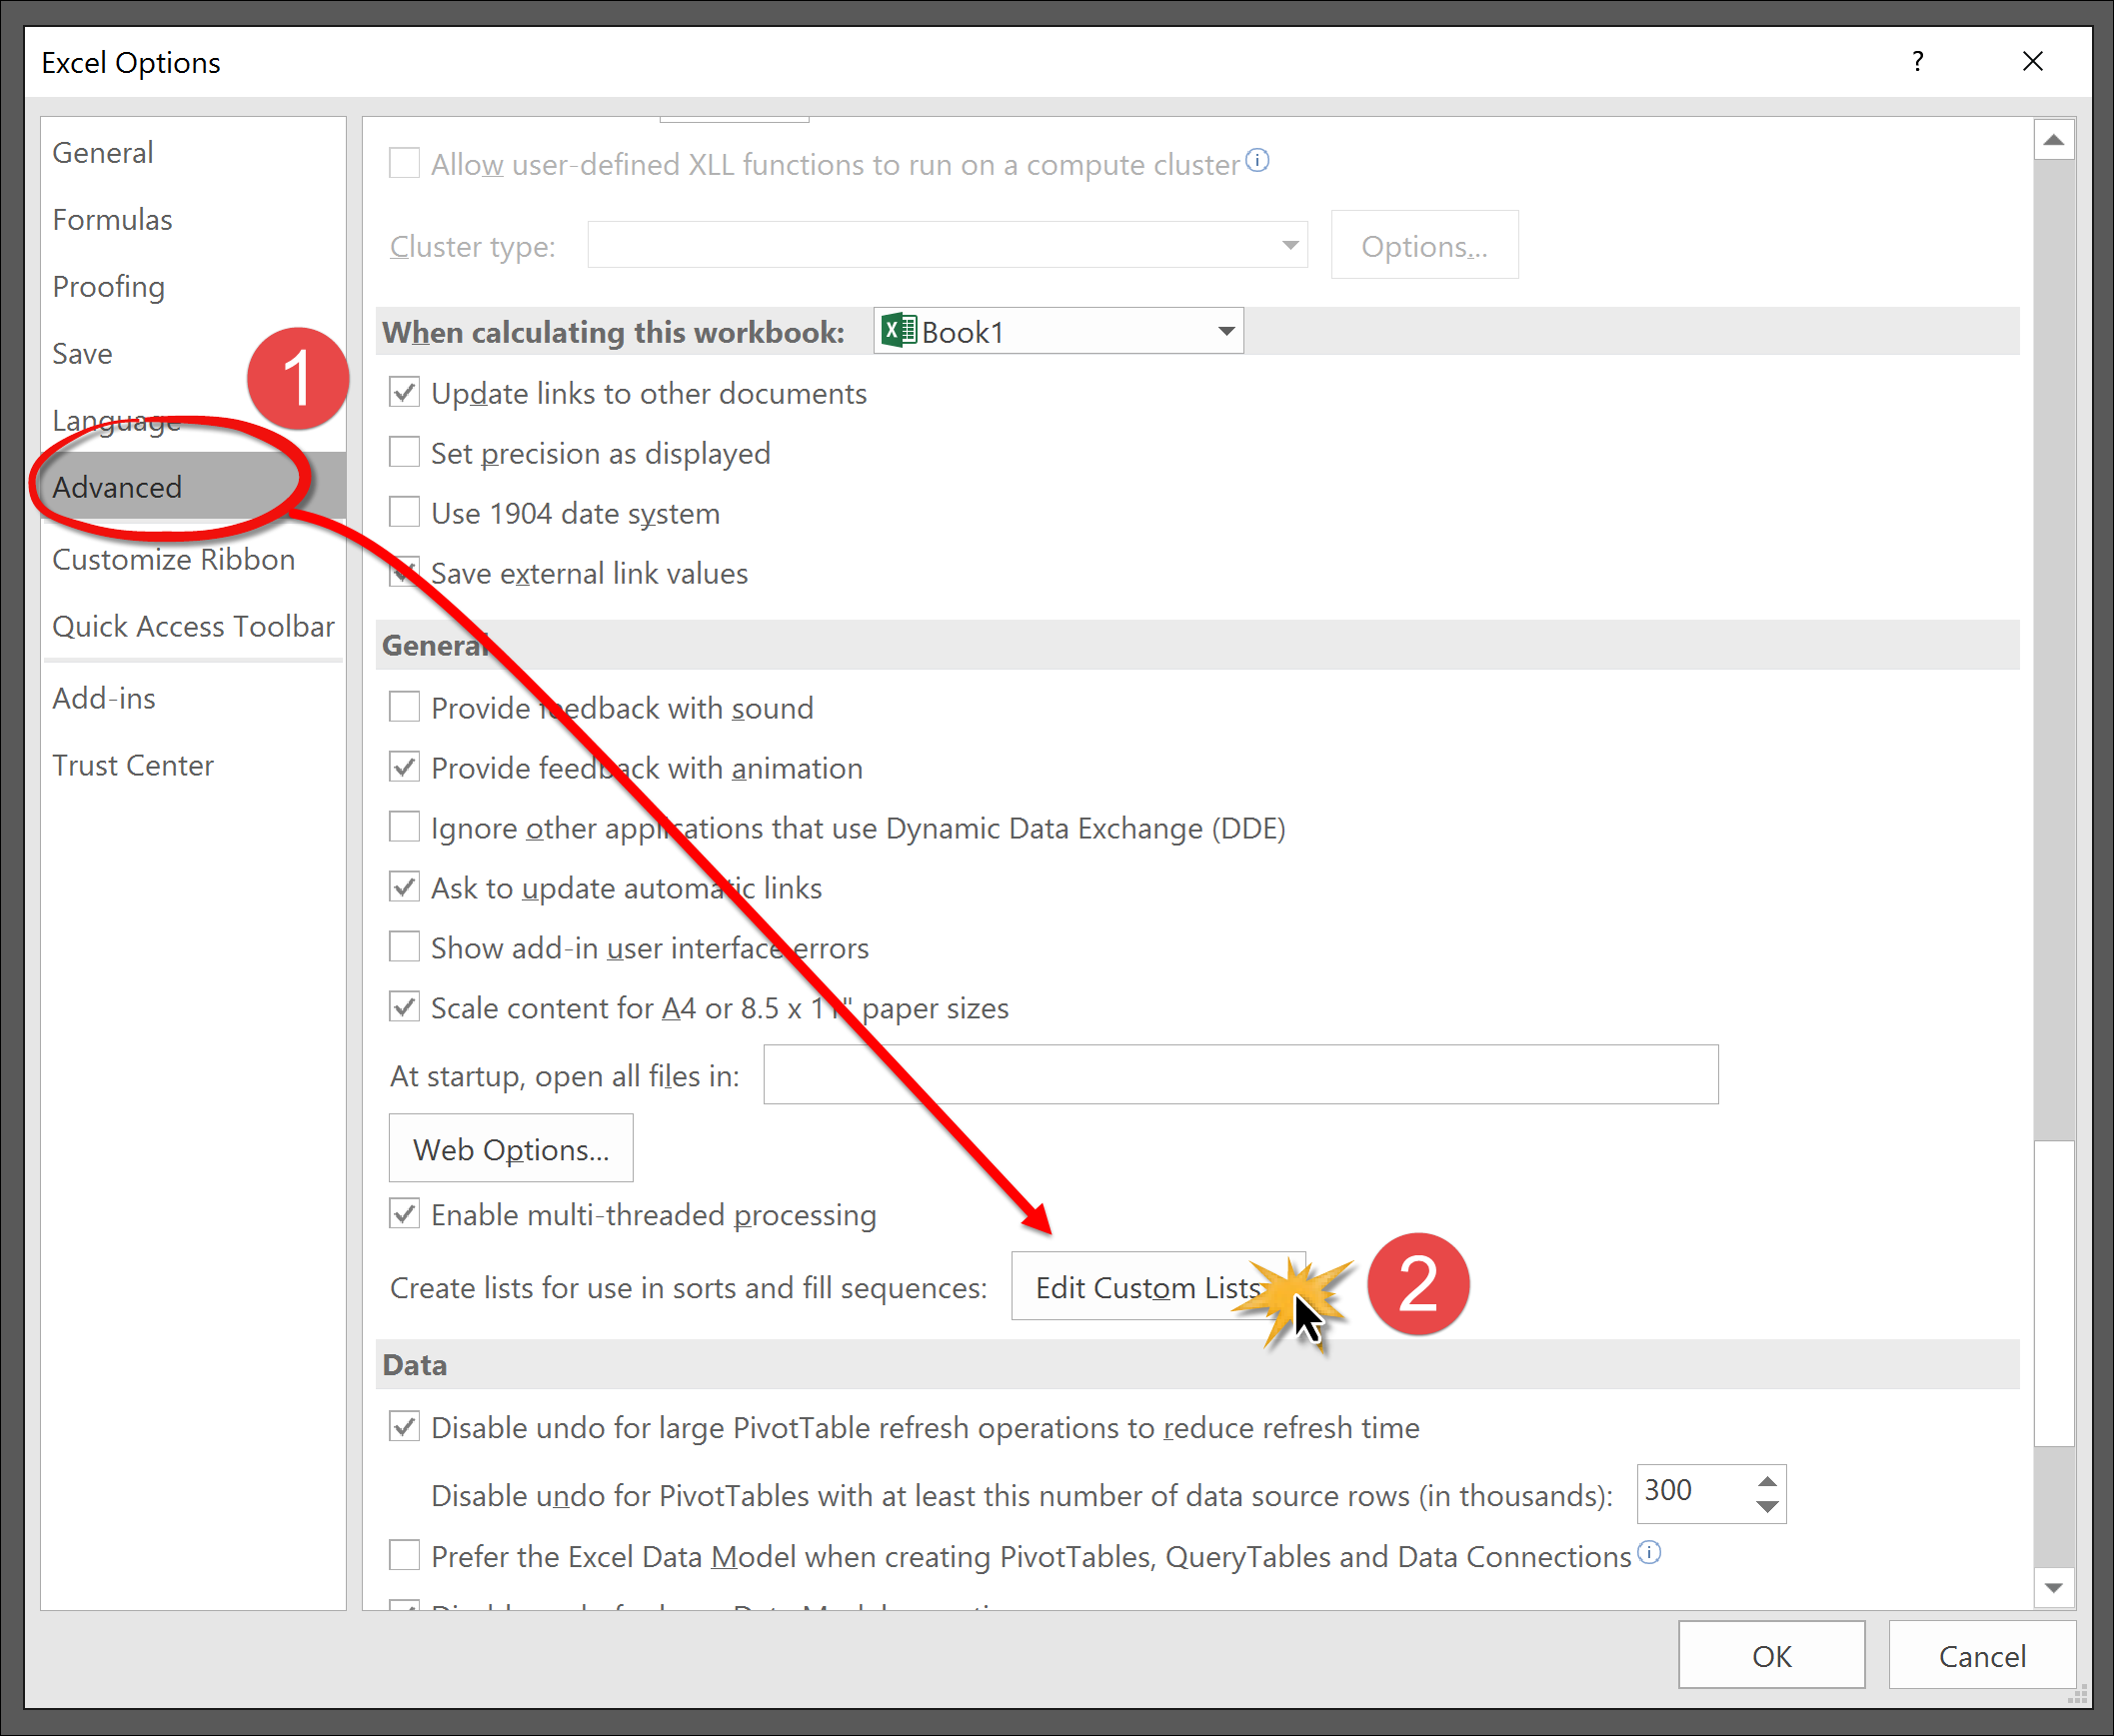Click the scrollbar down arrow
The height and width of the screenshot is (1736, 2114).
[2054, 1588]
